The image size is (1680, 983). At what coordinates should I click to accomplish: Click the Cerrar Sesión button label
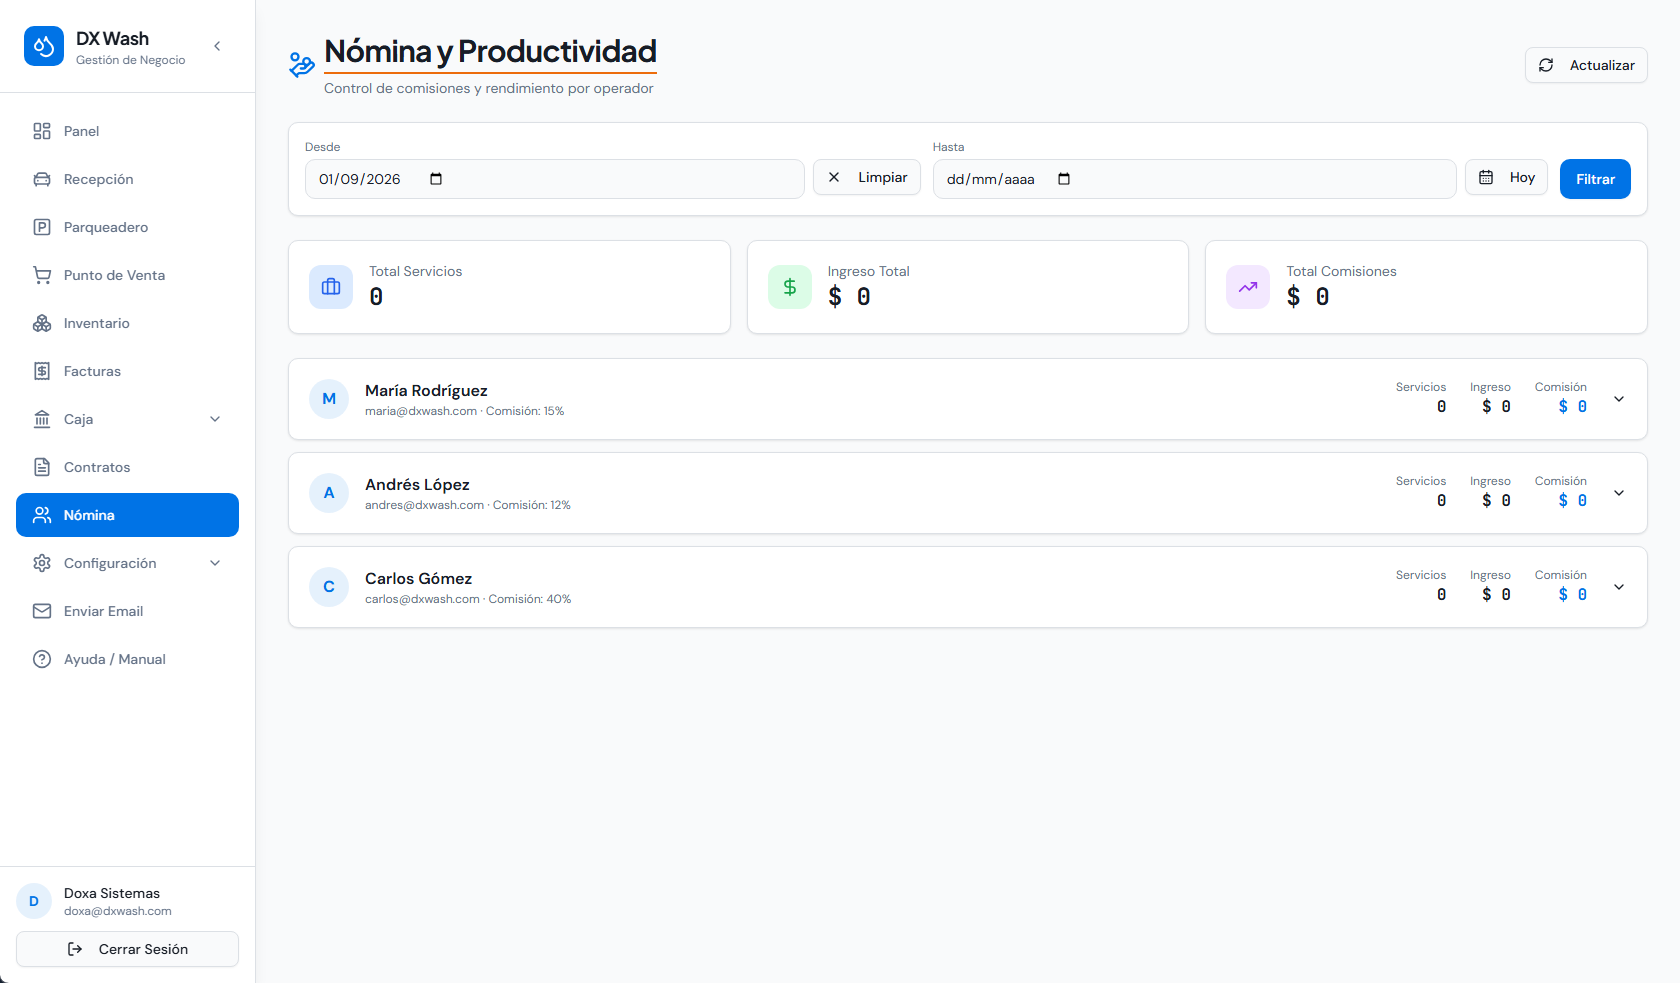pos(143,949)
